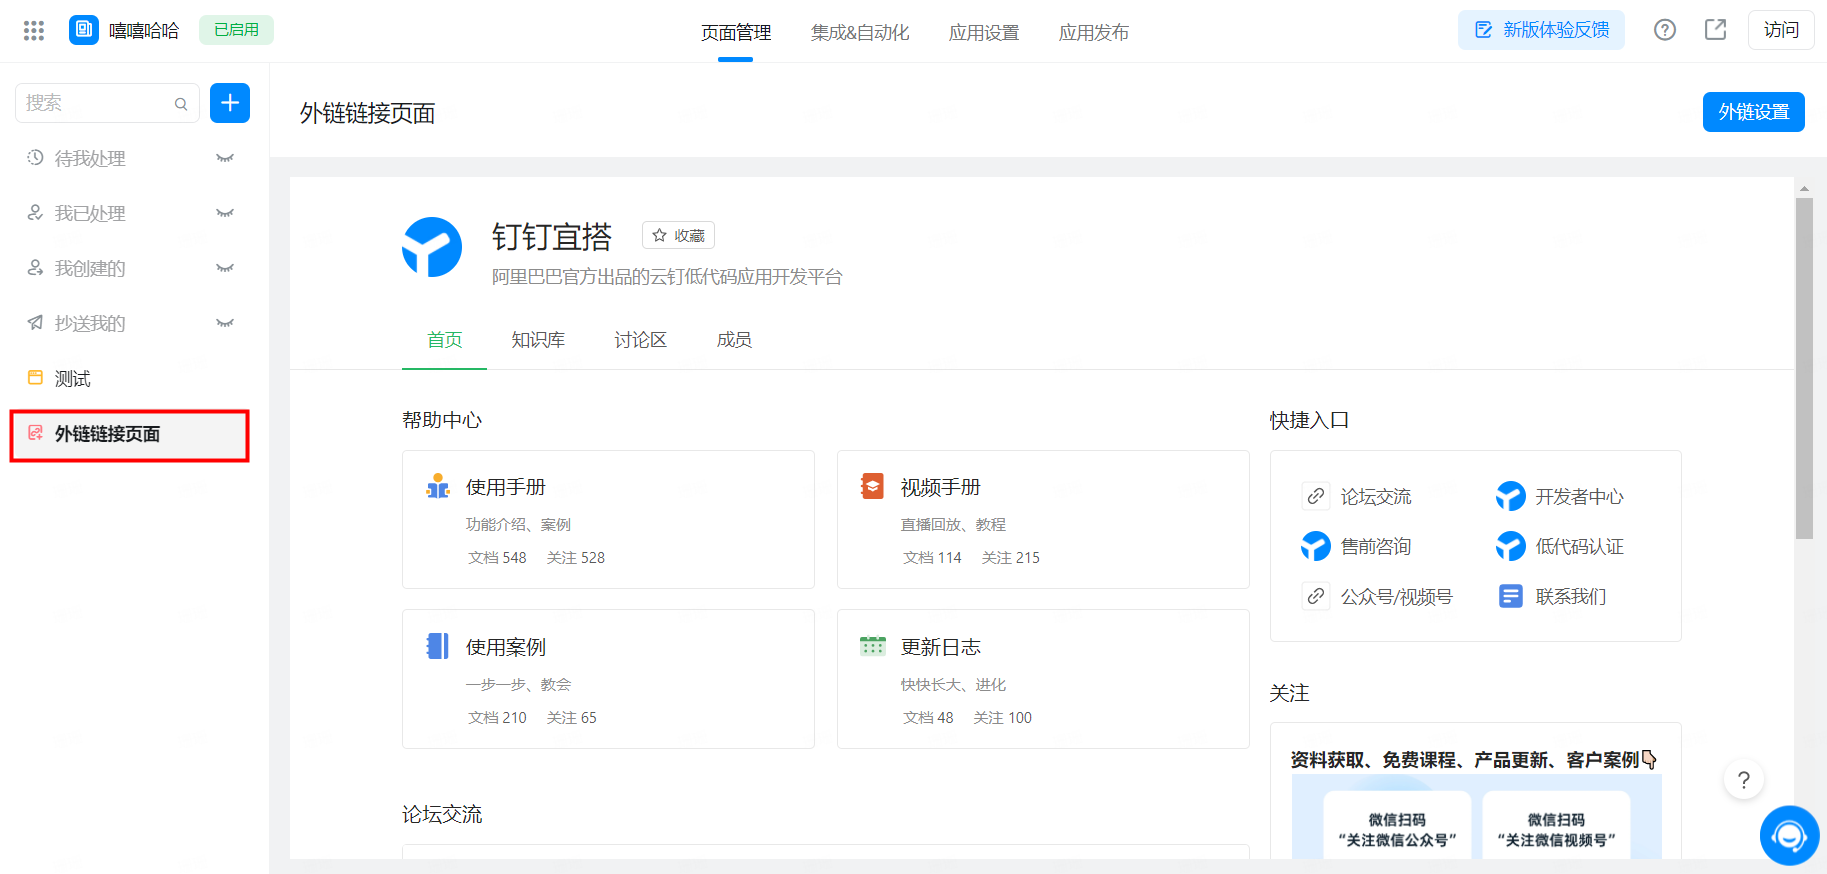Click 论坛交流 link icon in 快捷入口
Screen dimensions: 1827x874
coord(1316,496)
